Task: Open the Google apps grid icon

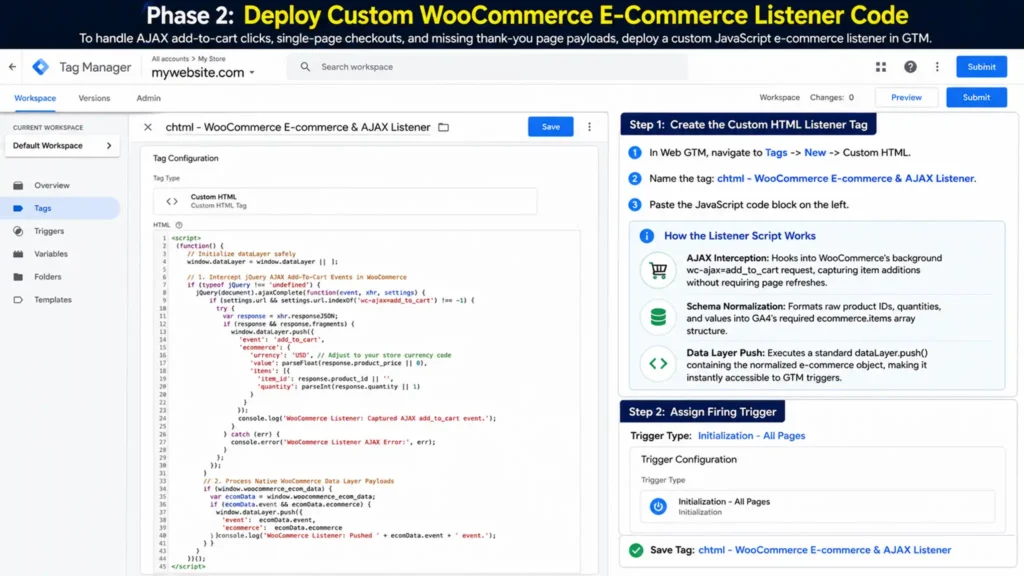Action: [881, 67]
